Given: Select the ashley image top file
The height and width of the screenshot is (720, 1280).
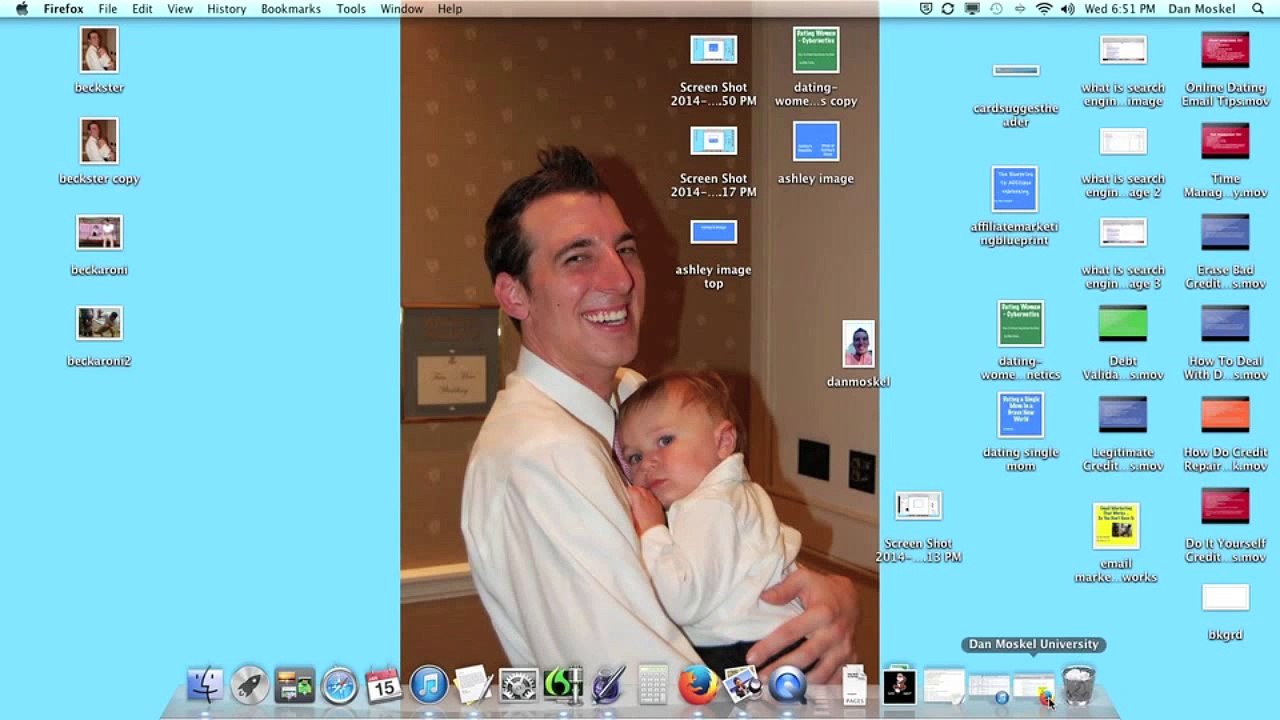Looking at the screenshot, I should pyautogui.click(x=714, y=232).
